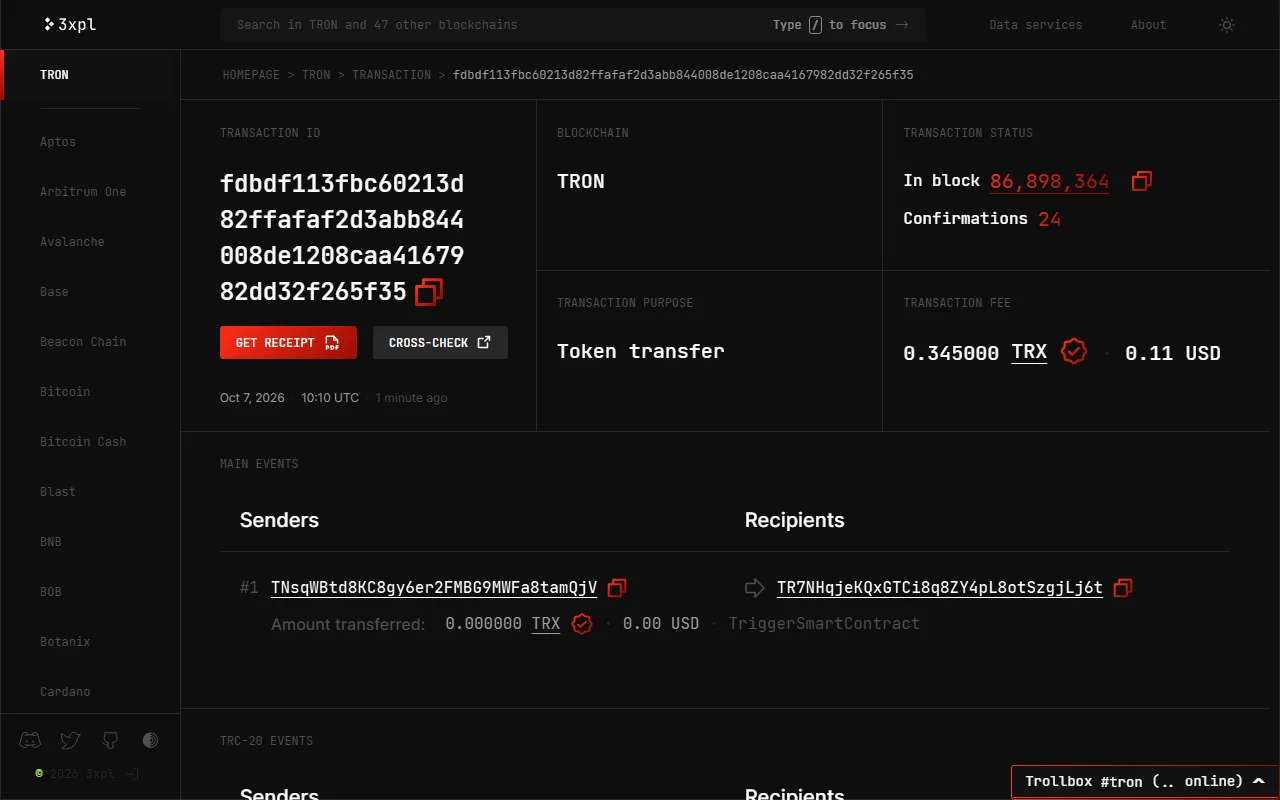Click the Cross-check button

(x=440, y=342)
